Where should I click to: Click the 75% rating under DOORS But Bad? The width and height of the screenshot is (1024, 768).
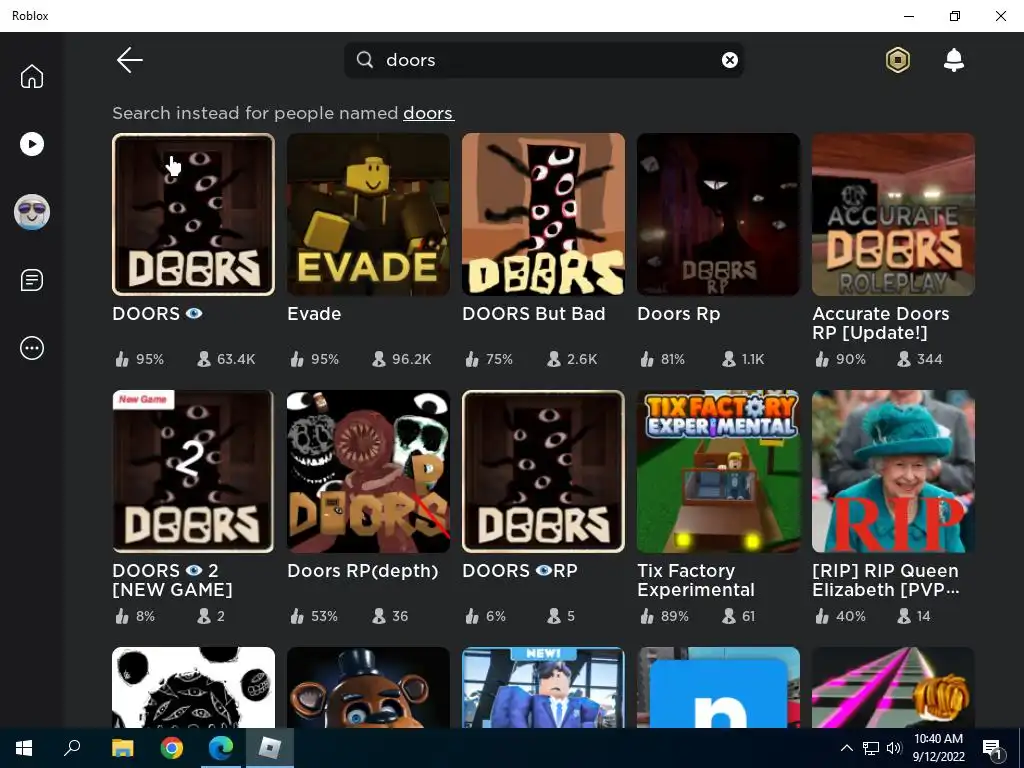tap(488, 359)
